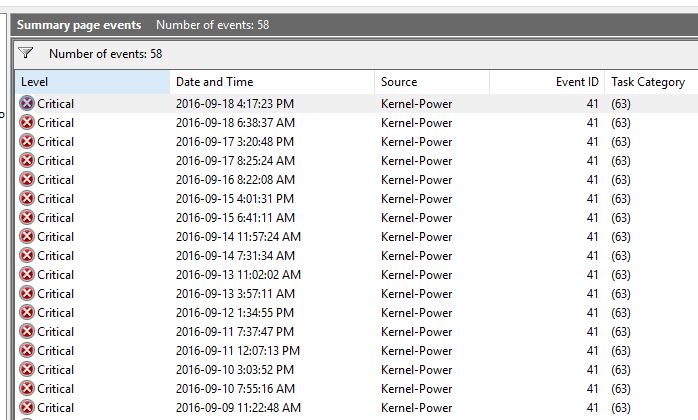Select the date 2016-09-11 12:07:13 PM
The image size is (698, 420).
click(x=238, y=351)
